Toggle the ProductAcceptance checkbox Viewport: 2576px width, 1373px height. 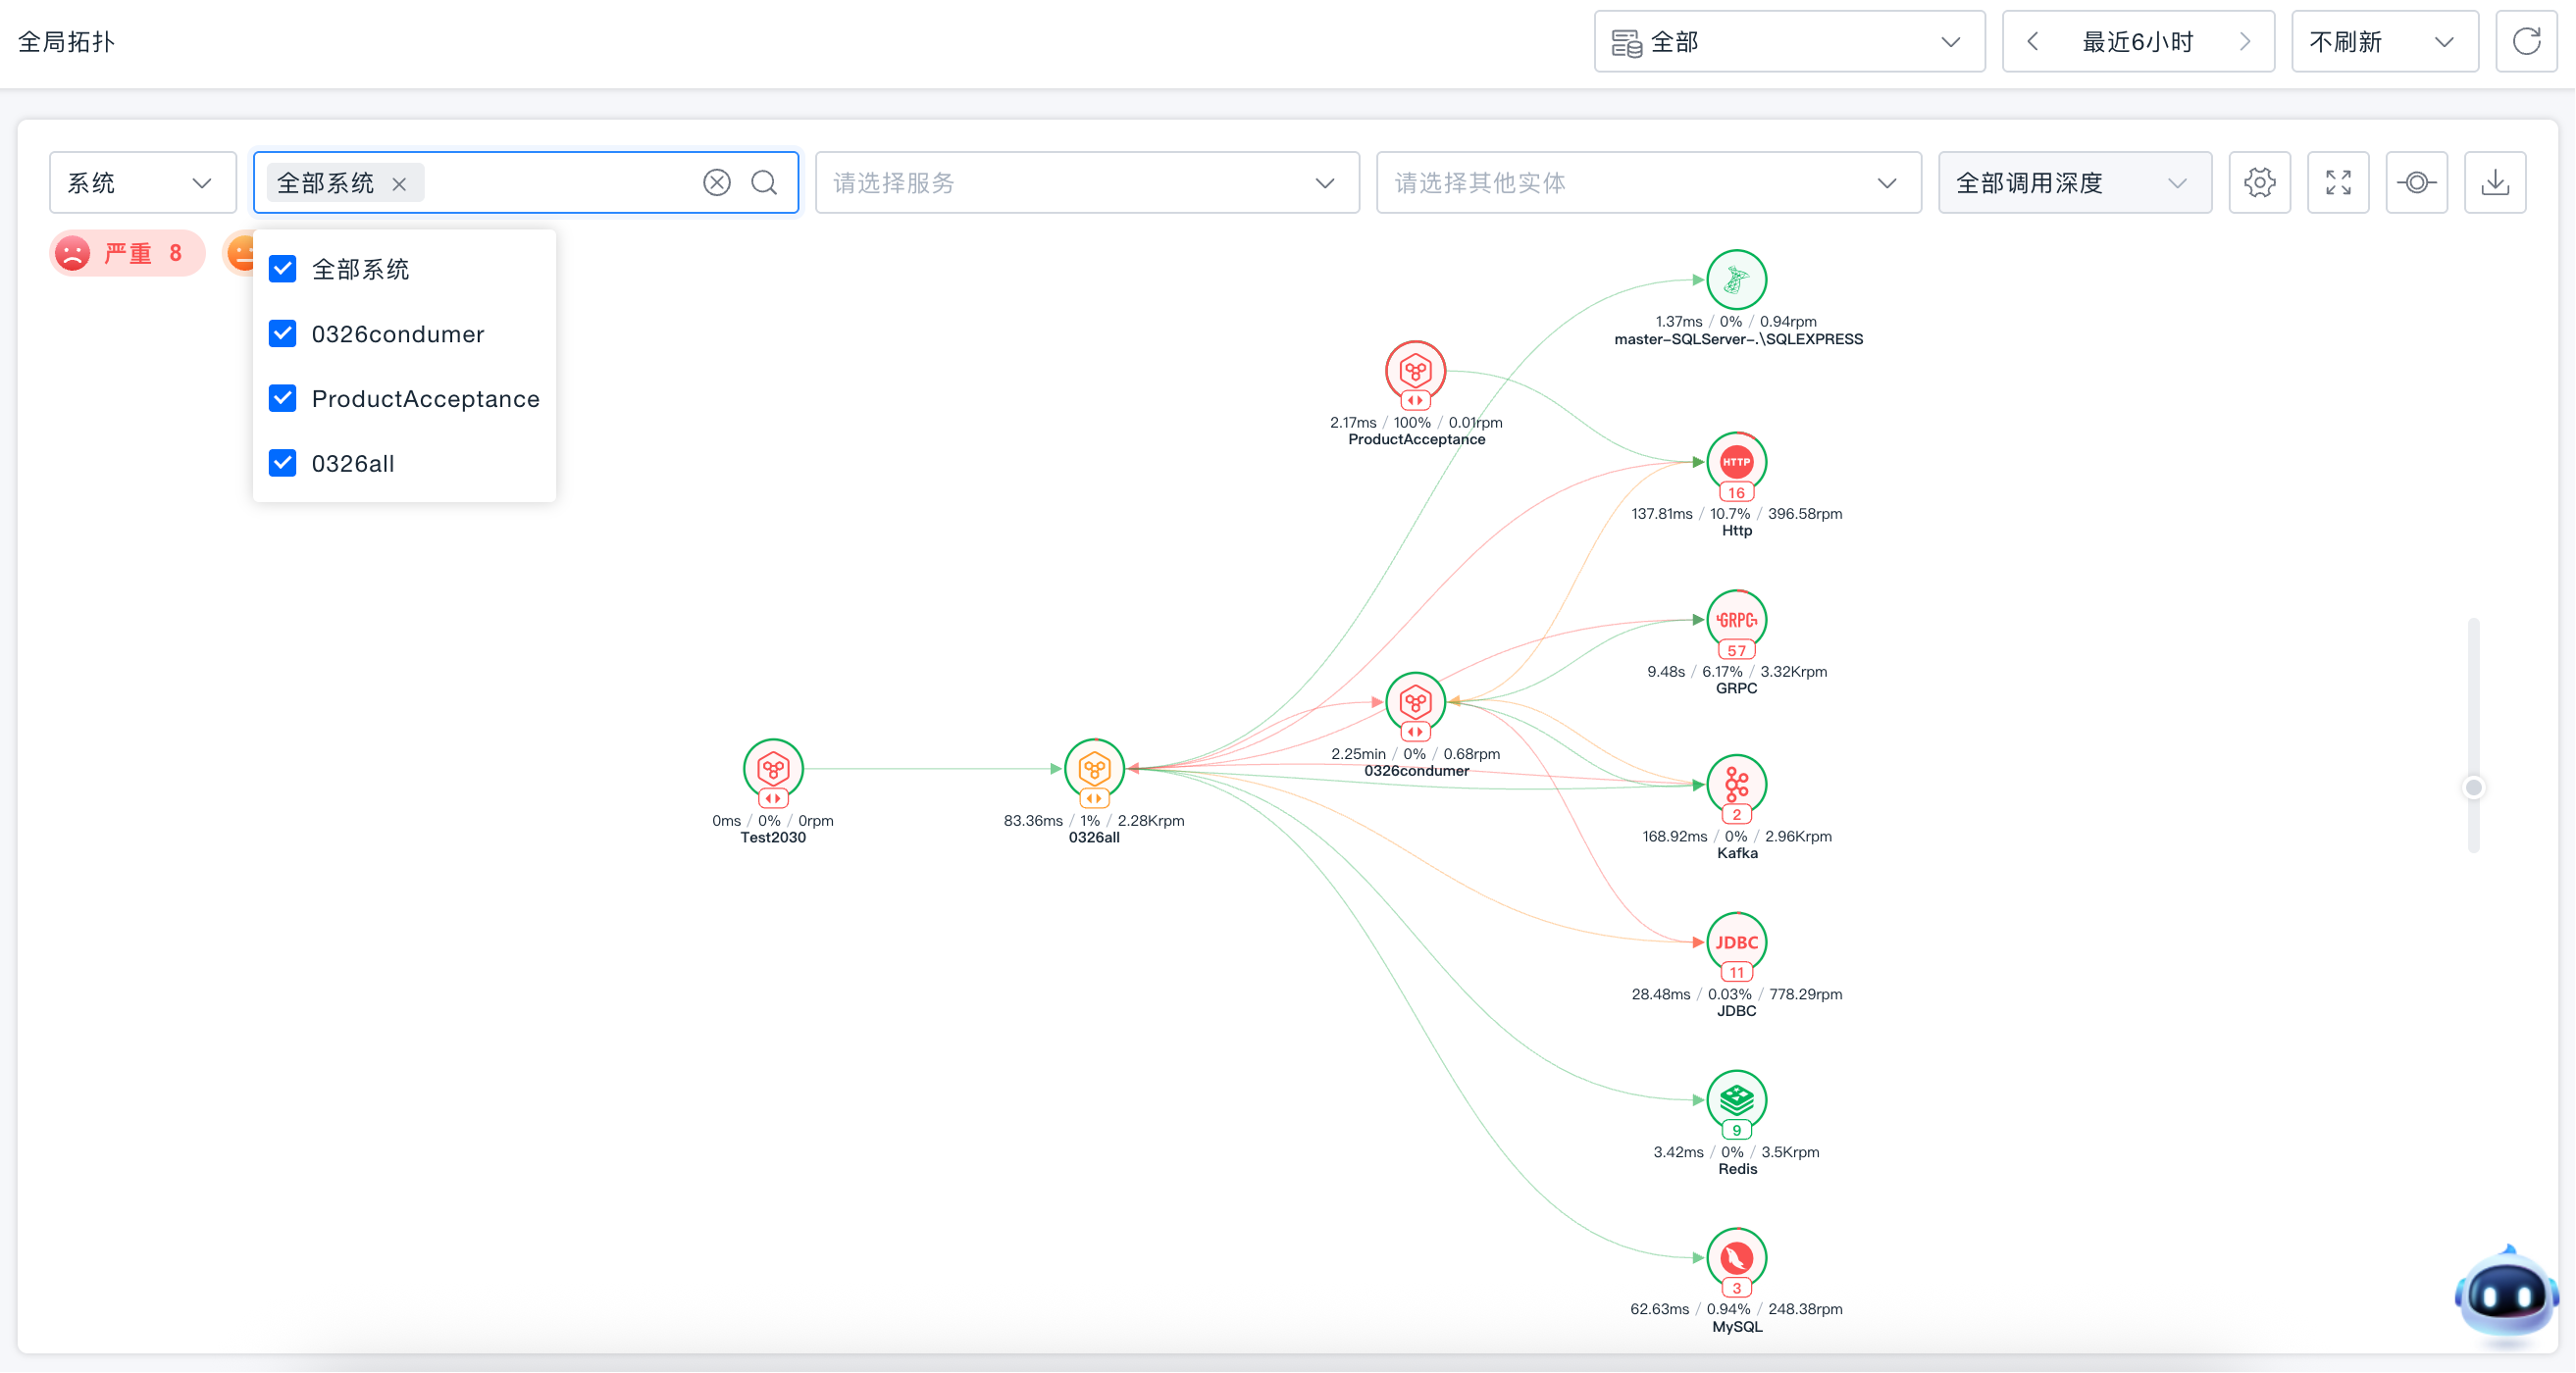click(x=283, y=399)
